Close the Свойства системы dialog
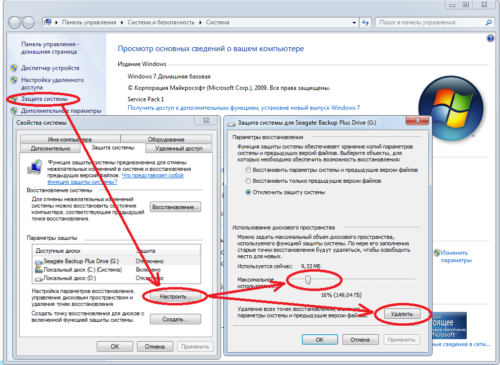Screen dimensions: 500x365 coord(206,120)
